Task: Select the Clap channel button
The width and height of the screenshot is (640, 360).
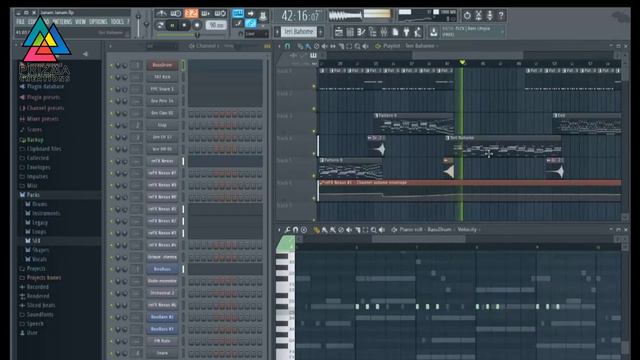Action: tap(162, 125)
